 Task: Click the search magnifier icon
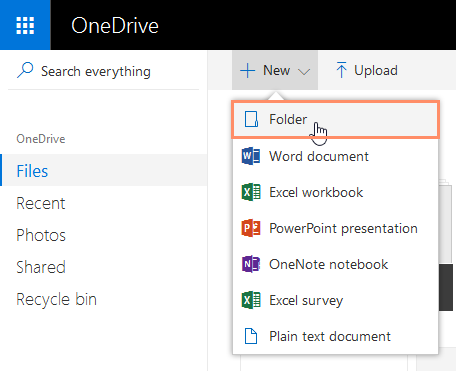tap(25, 70)
